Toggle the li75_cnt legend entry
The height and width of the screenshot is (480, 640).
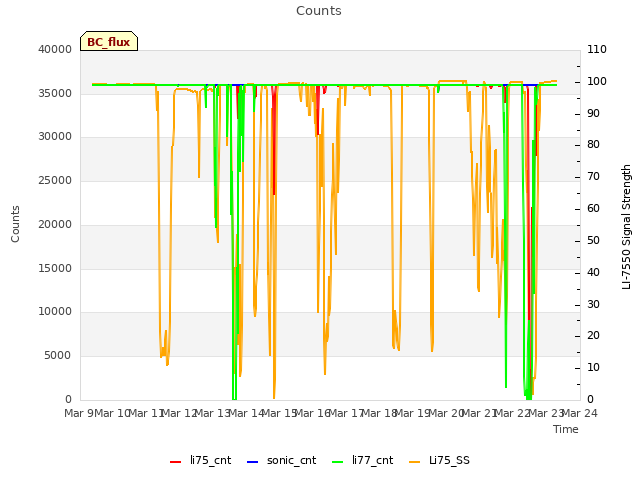tap(200, 461)
